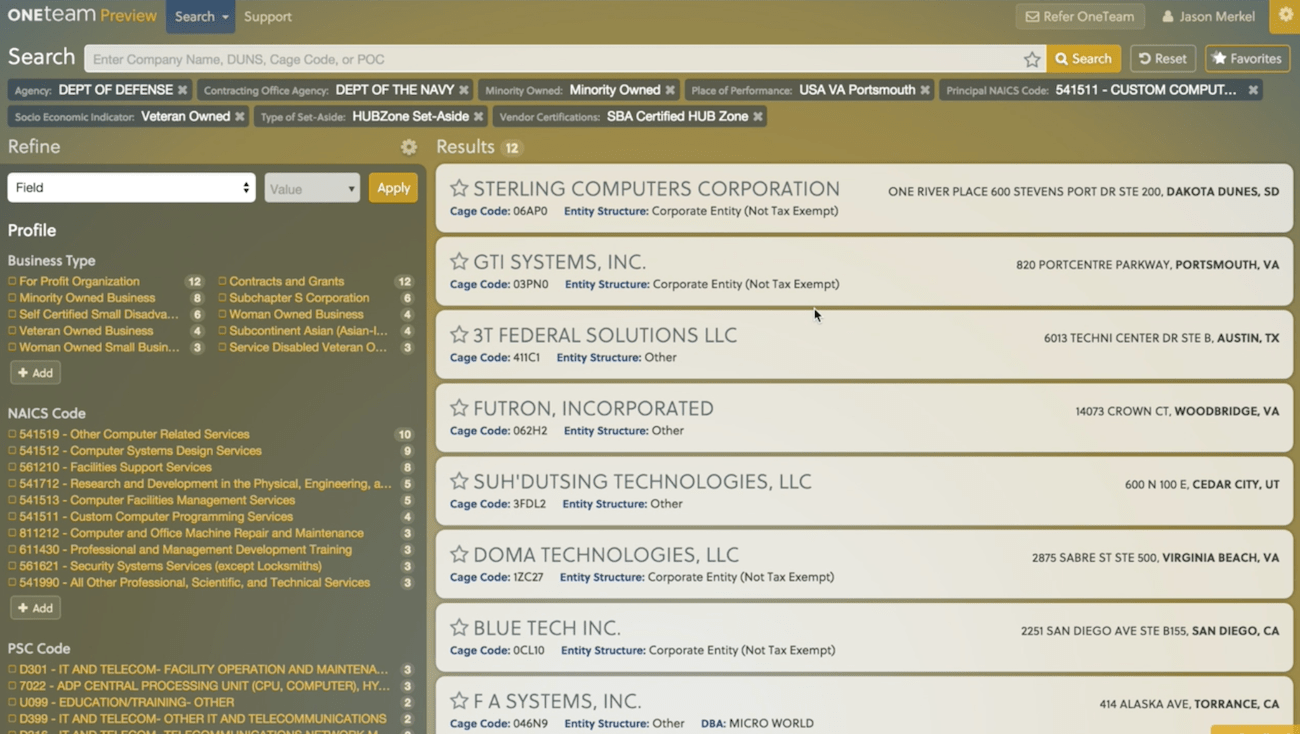This screenshot has width=1300, height=734.
Task: Check the Contracts and Grants checkbox
Action: point(222,281)
